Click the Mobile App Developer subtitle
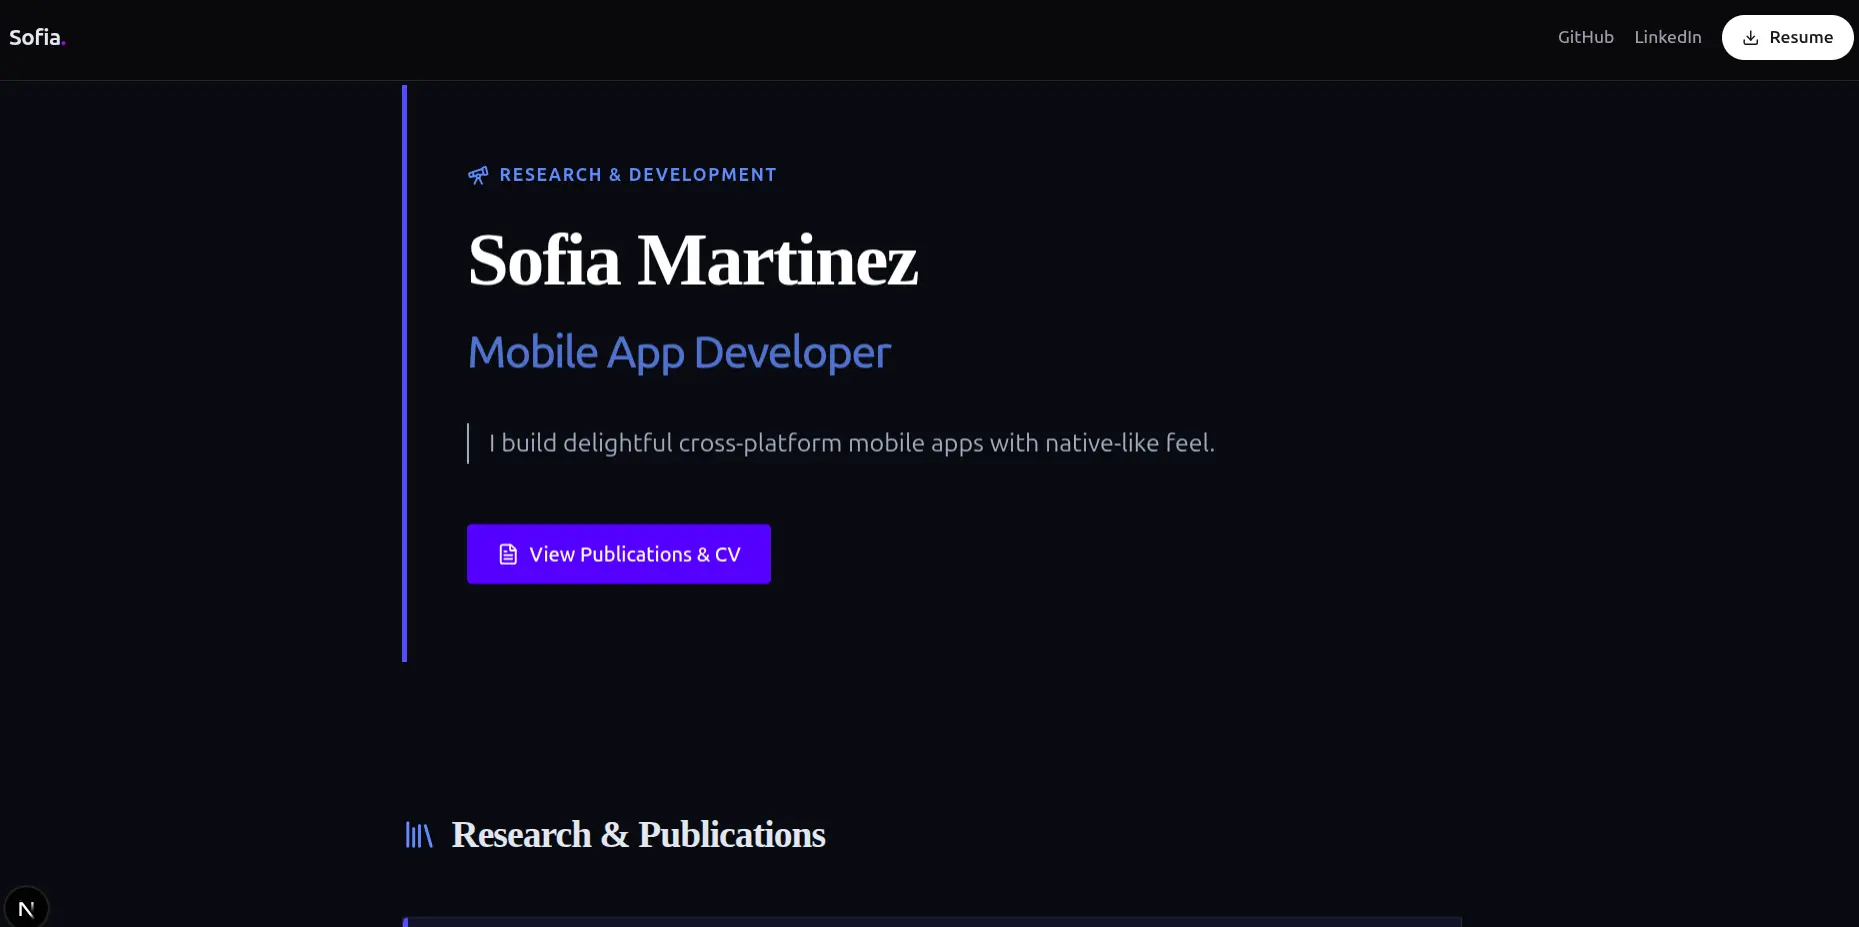Viewport: 1859px width, 927px height. [679, 353]
